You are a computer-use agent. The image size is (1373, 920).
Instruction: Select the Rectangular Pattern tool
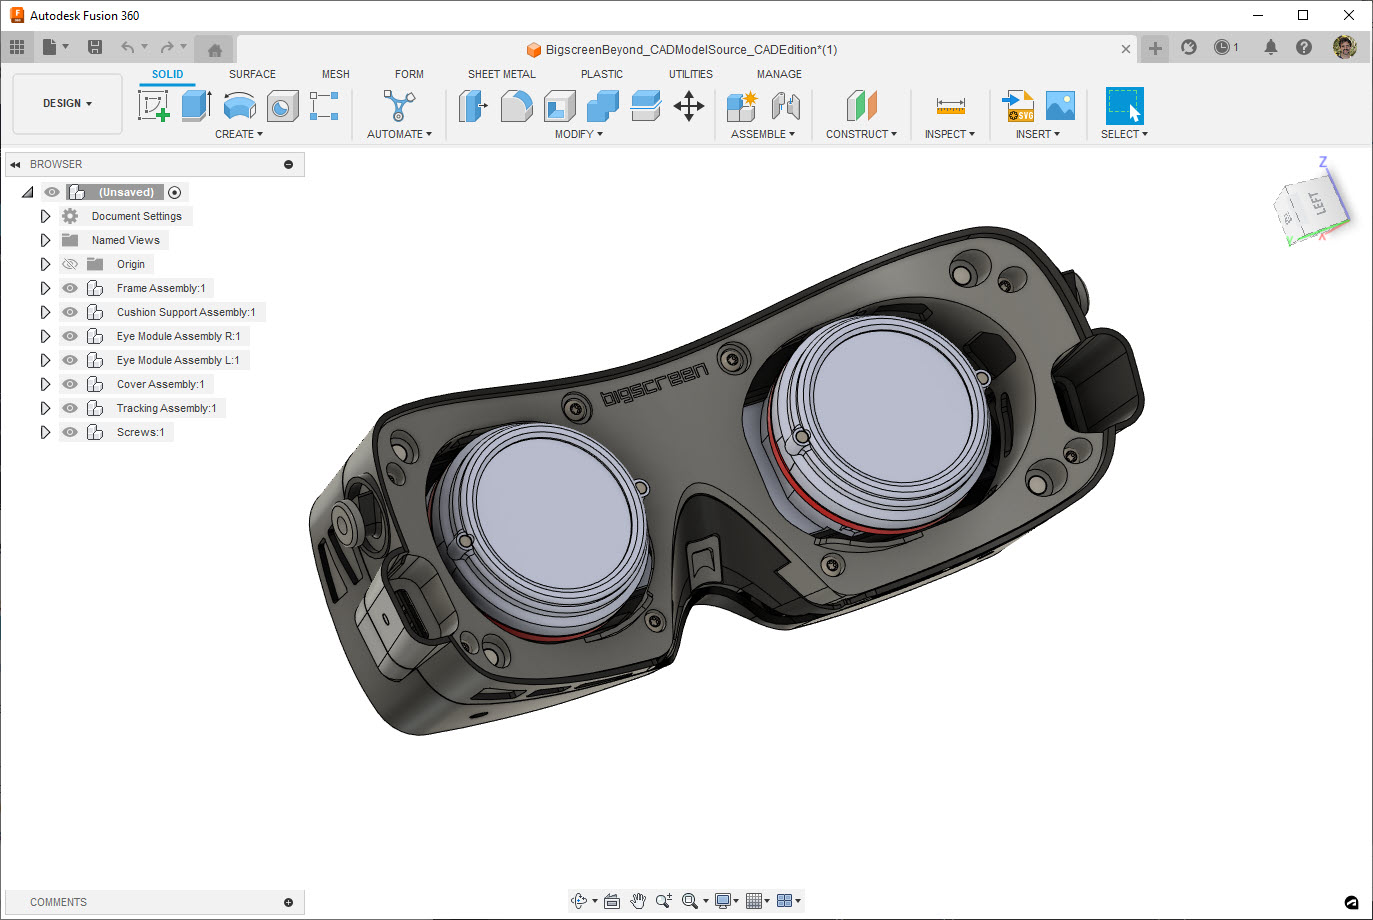coord(324,106)
